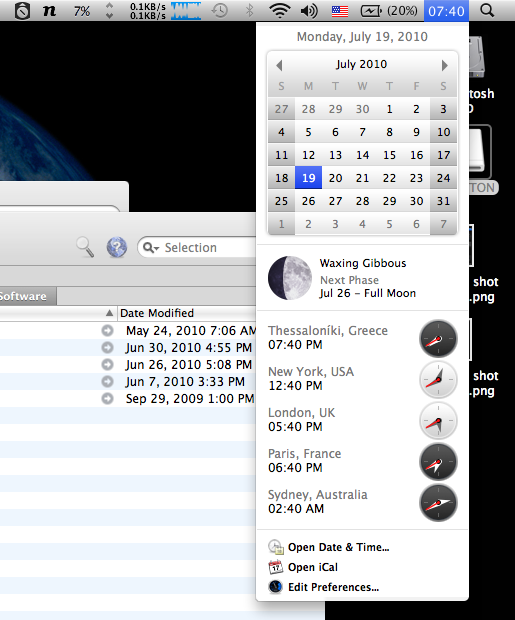Select today, July 19, in the calendar

click(x=309, y=178)
